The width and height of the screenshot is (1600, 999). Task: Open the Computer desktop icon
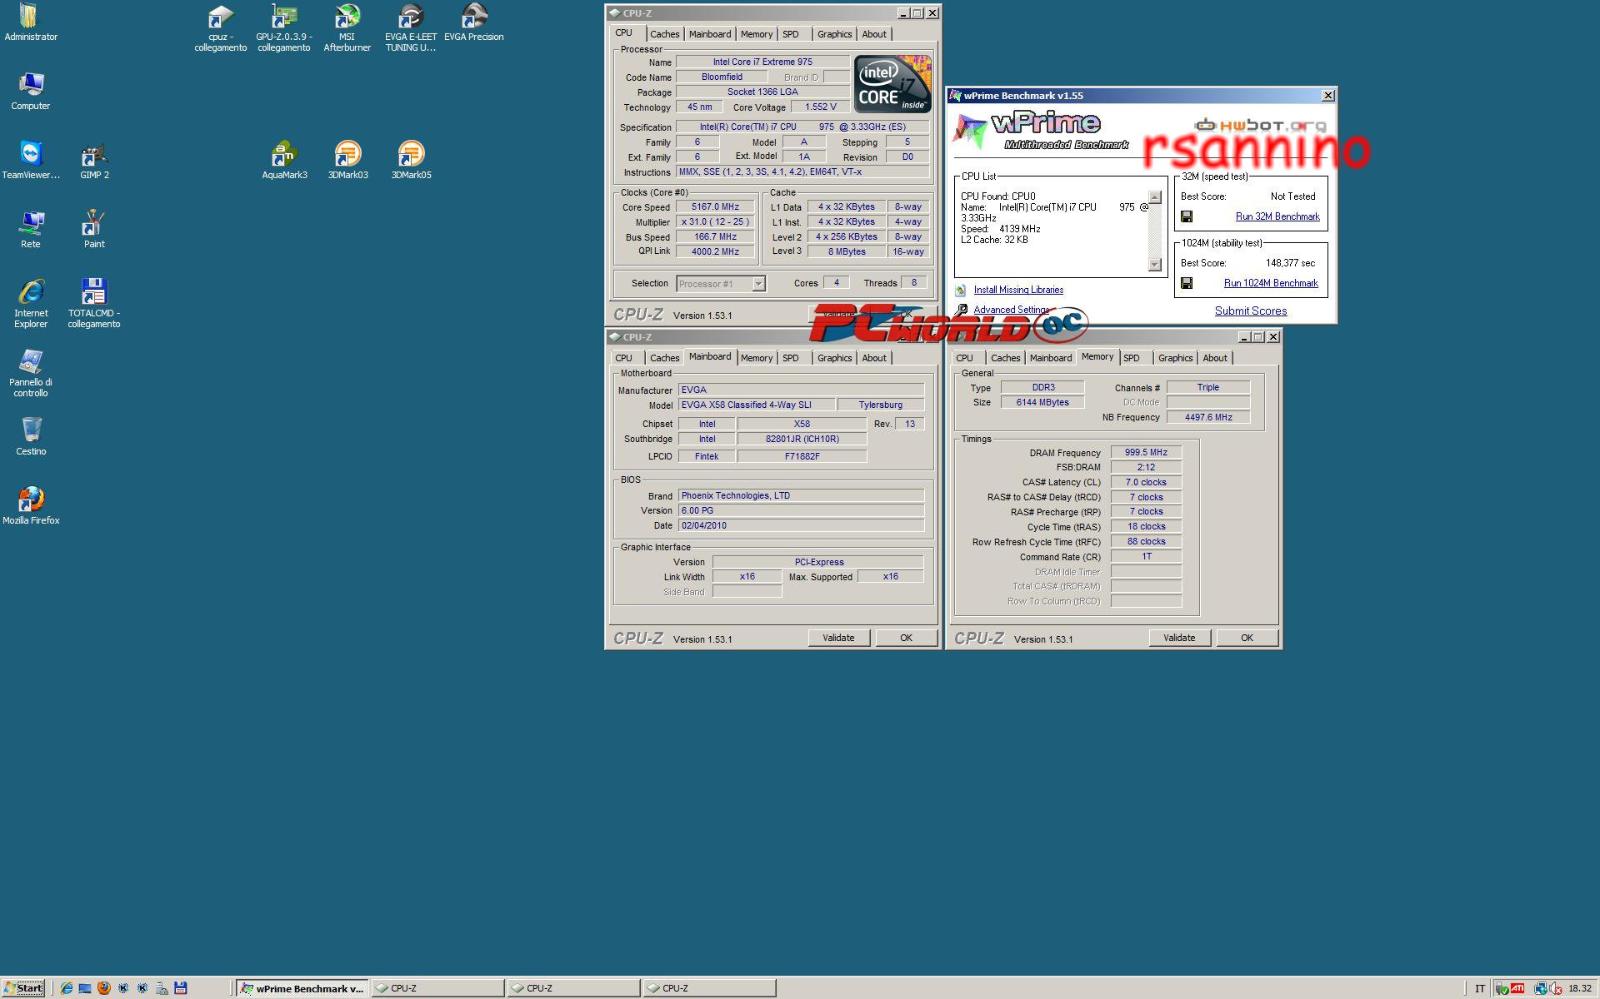[x=30, y=92]
